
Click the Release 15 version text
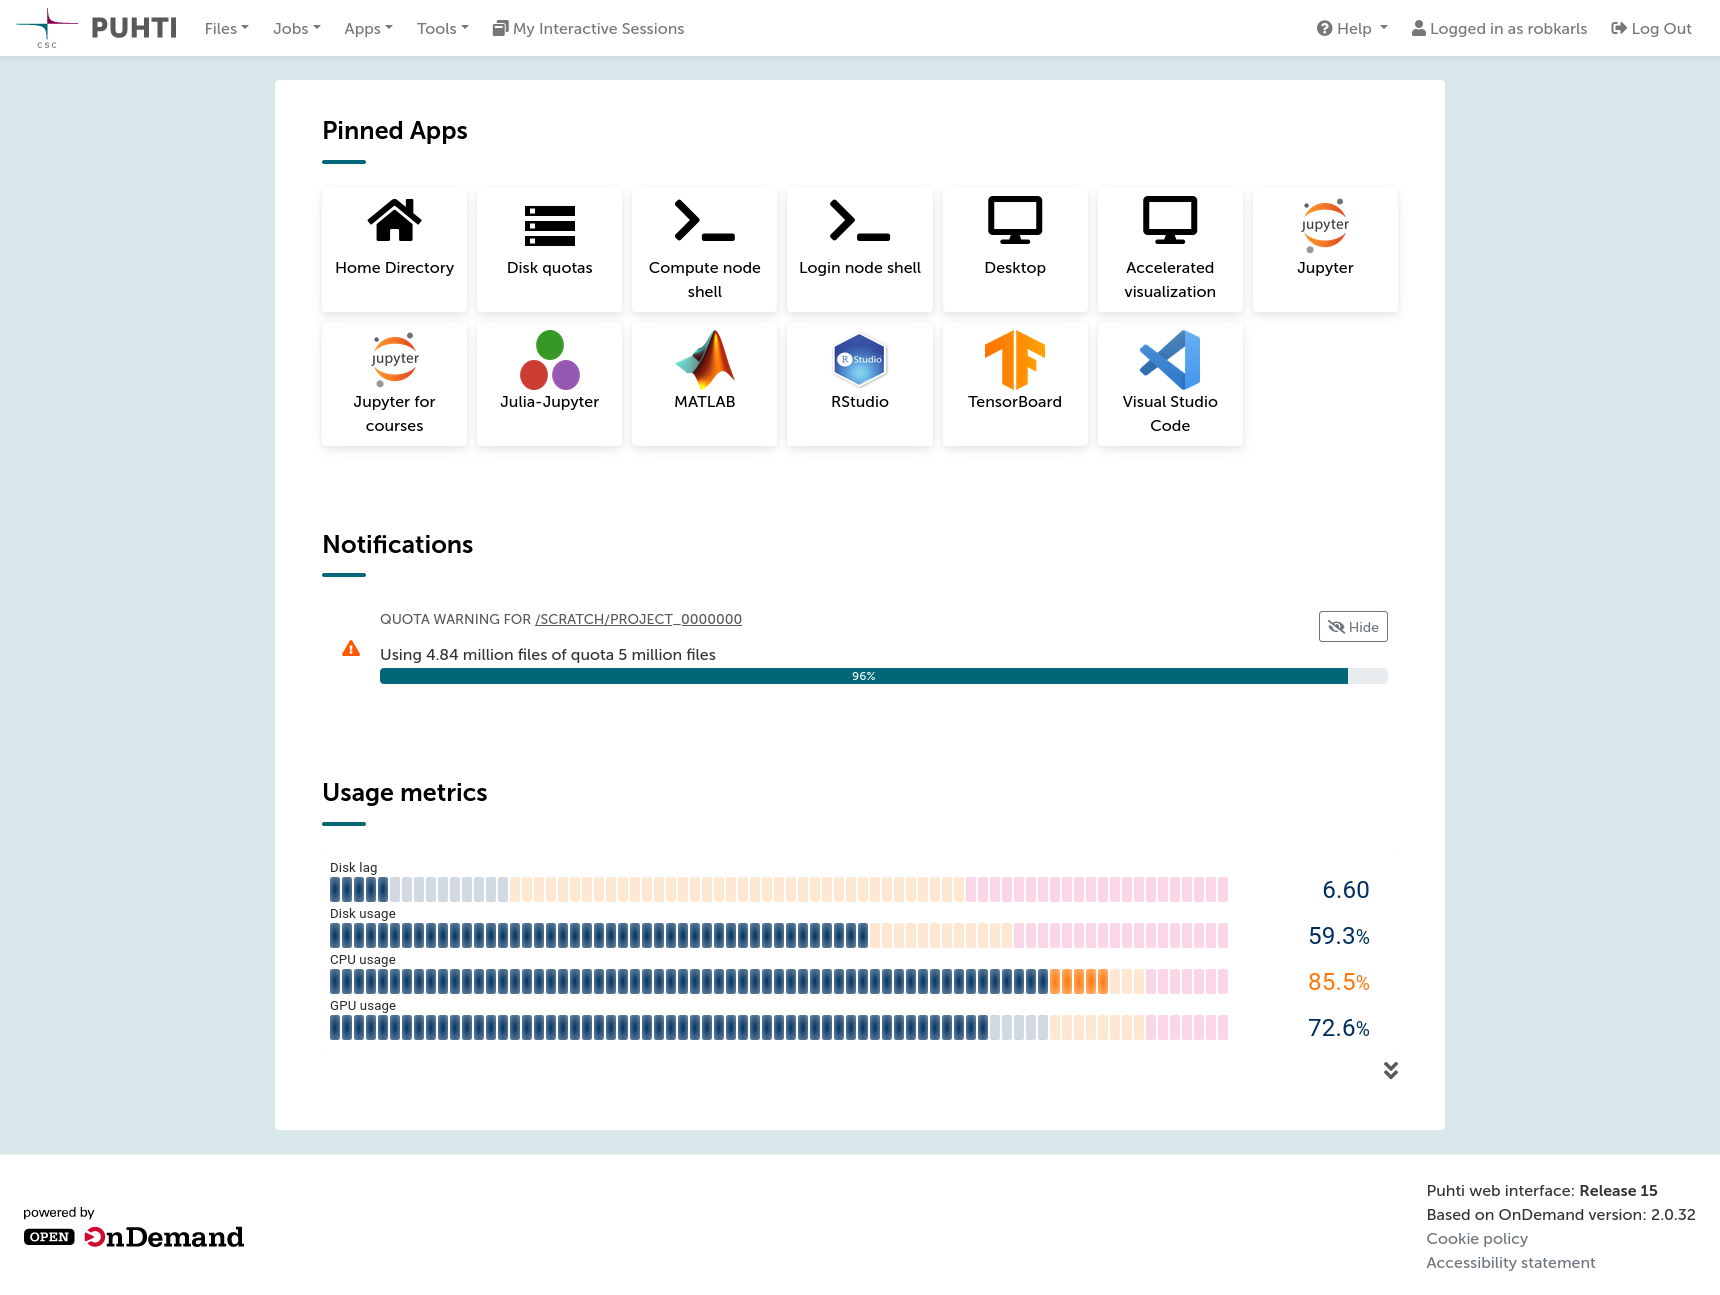click(x=1618, y=1190)
